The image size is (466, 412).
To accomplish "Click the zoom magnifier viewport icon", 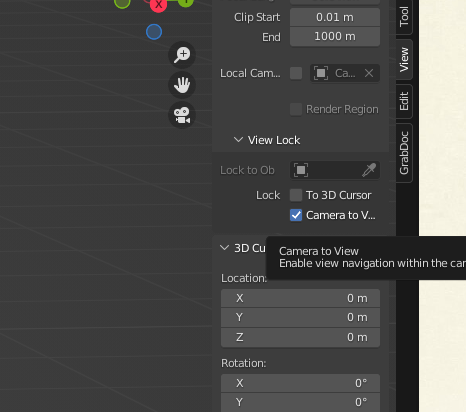I will click(182, 55).
